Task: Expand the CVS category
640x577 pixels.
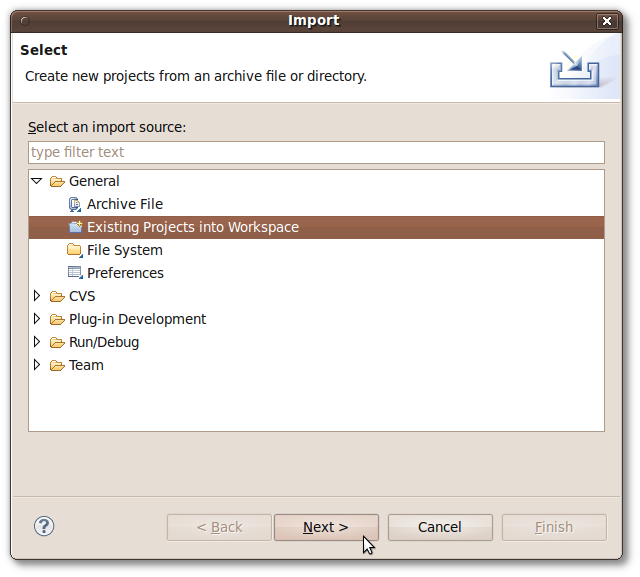Action: [37, 296]
